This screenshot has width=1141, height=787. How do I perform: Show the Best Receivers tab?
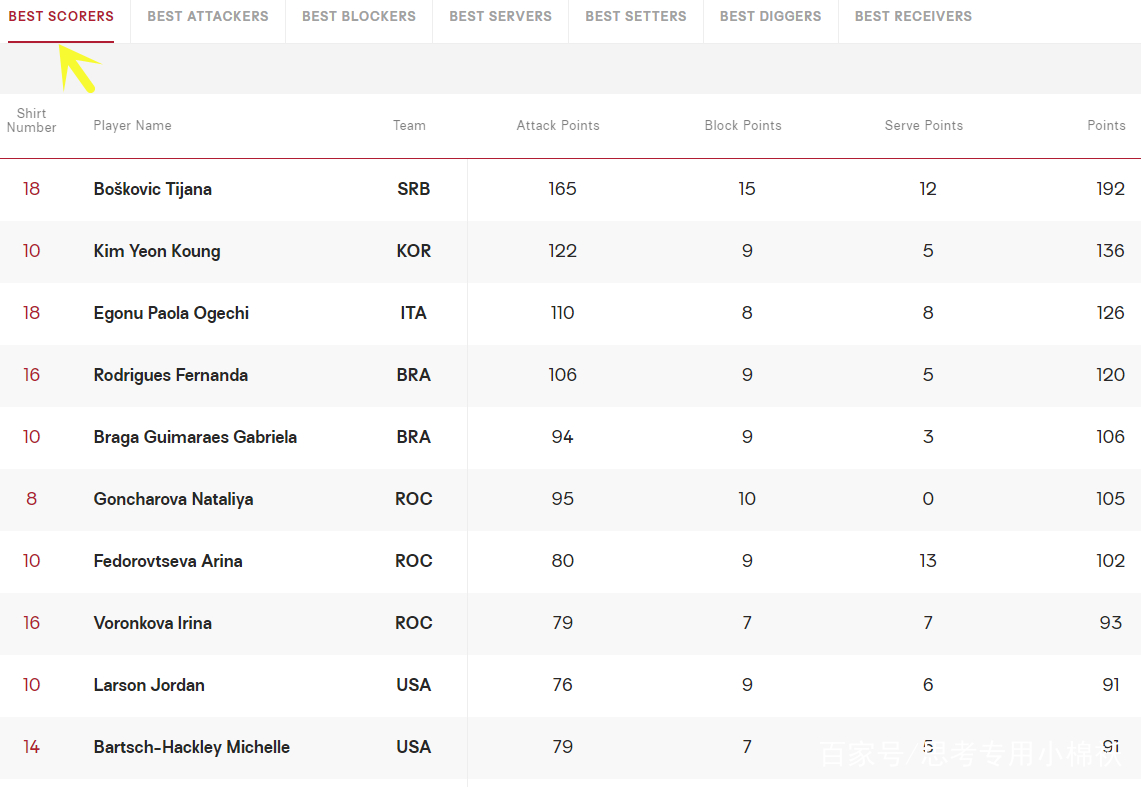(x=913, y=16)
